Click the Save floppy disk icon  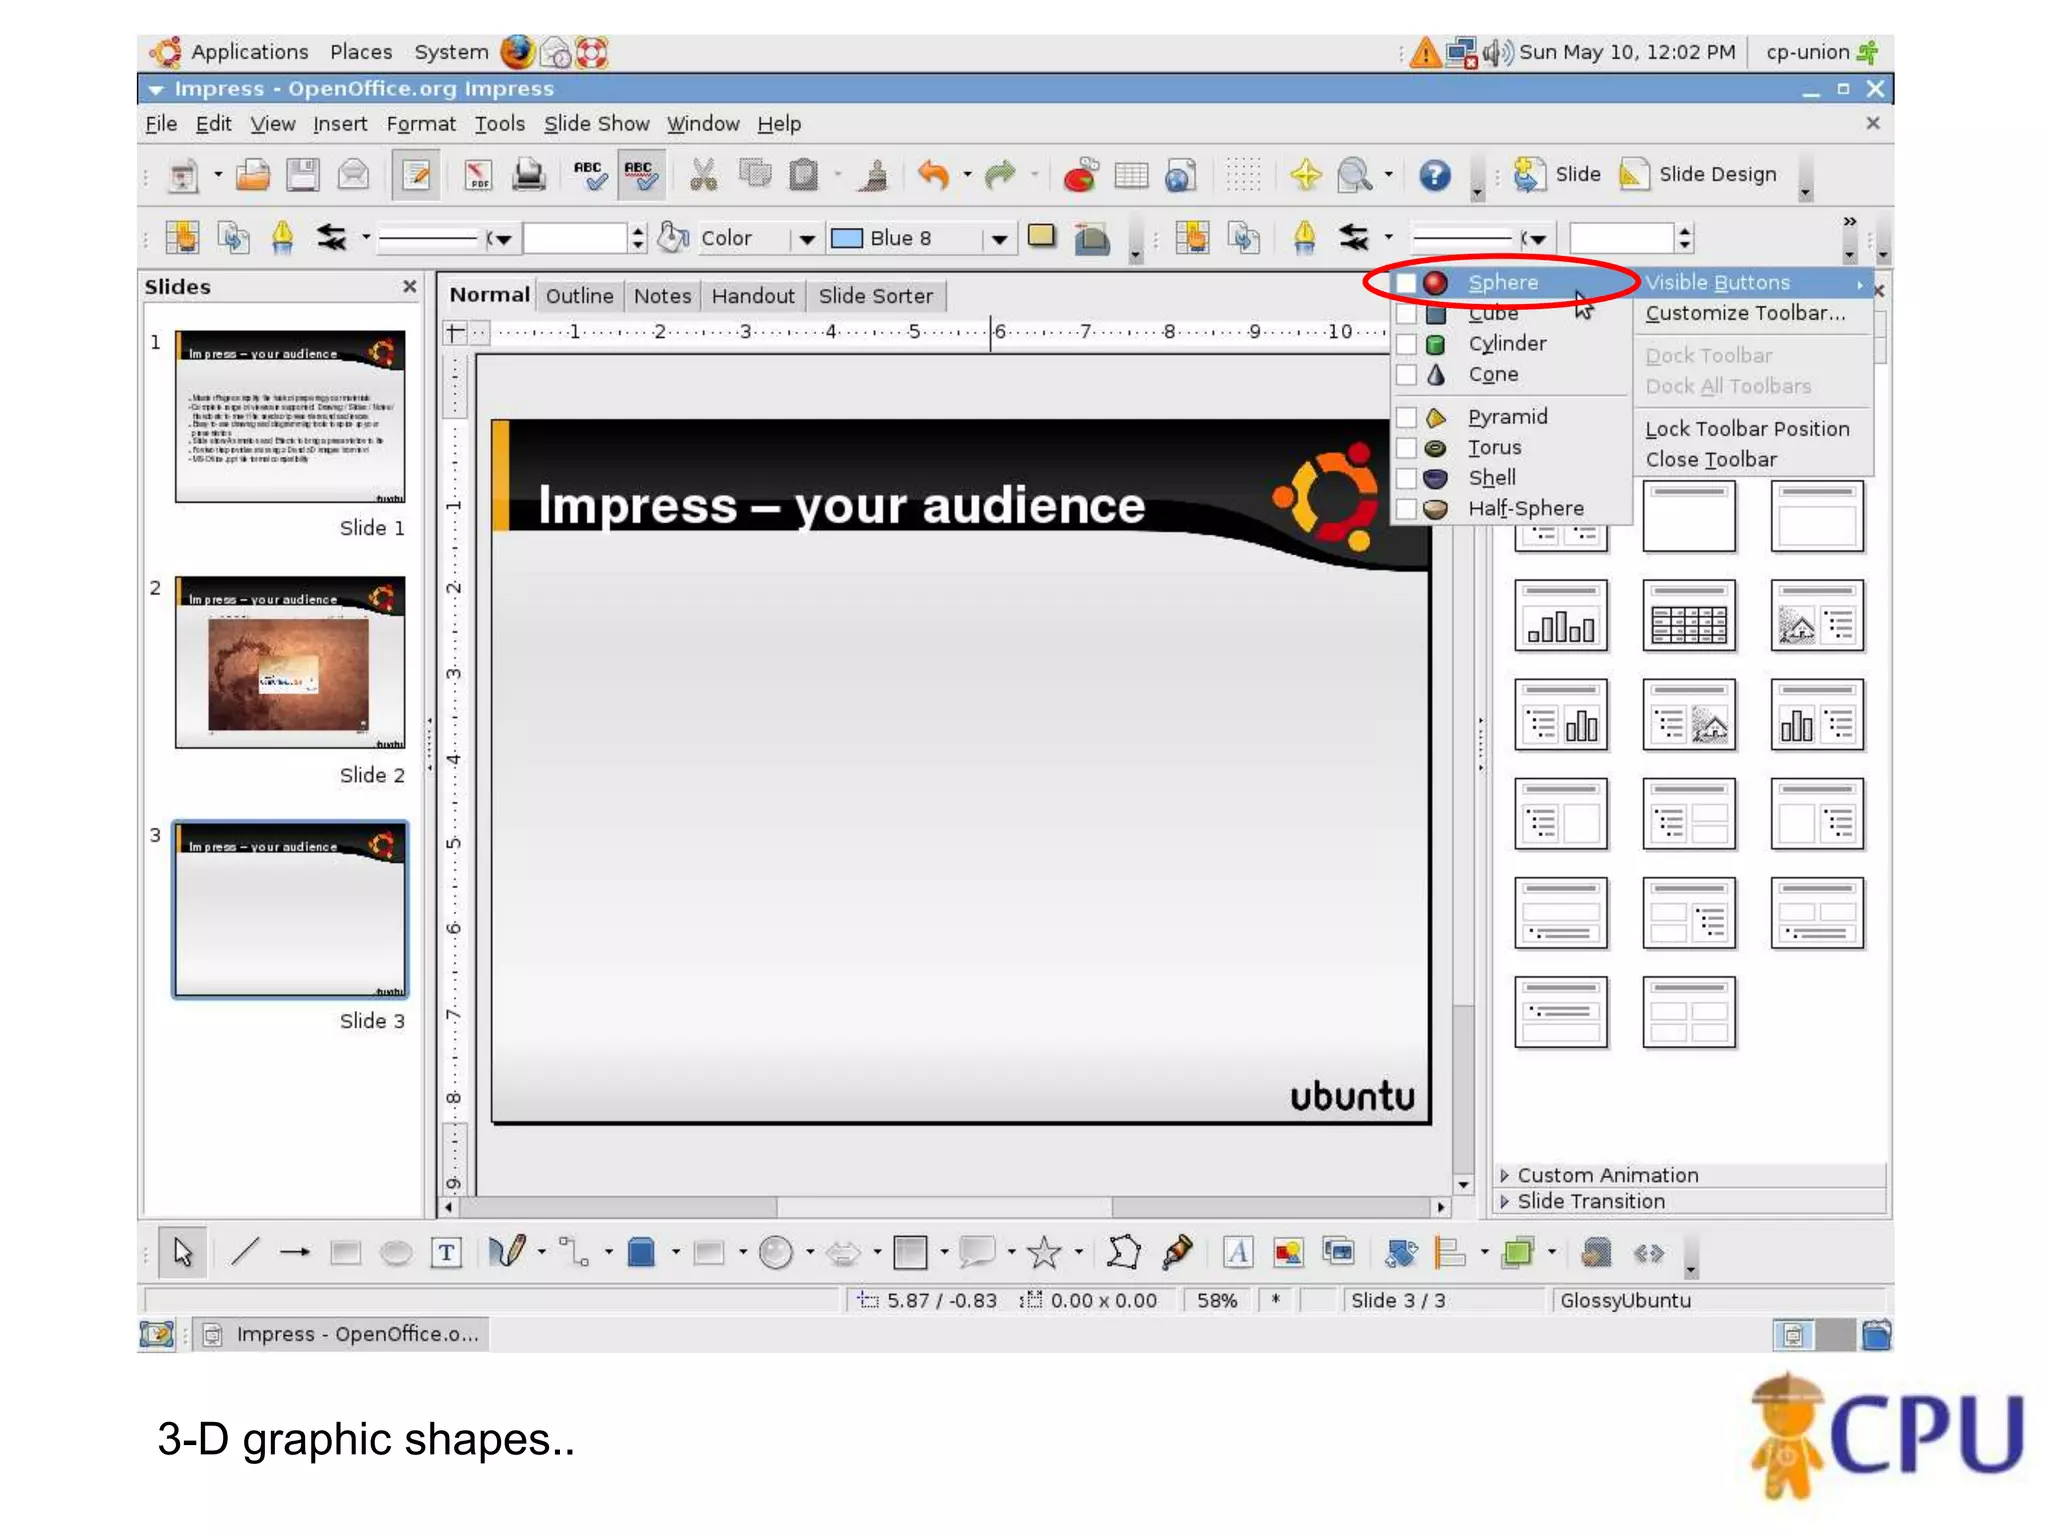pyautogui.click(x=302, y=176)
